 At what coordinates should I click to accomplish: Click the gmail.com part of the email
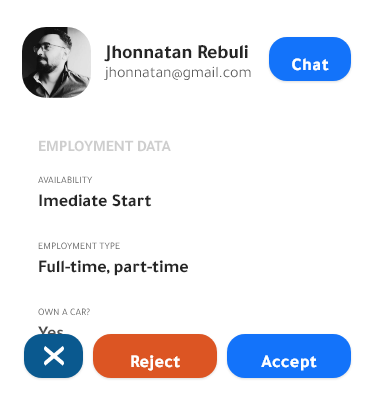217,73
